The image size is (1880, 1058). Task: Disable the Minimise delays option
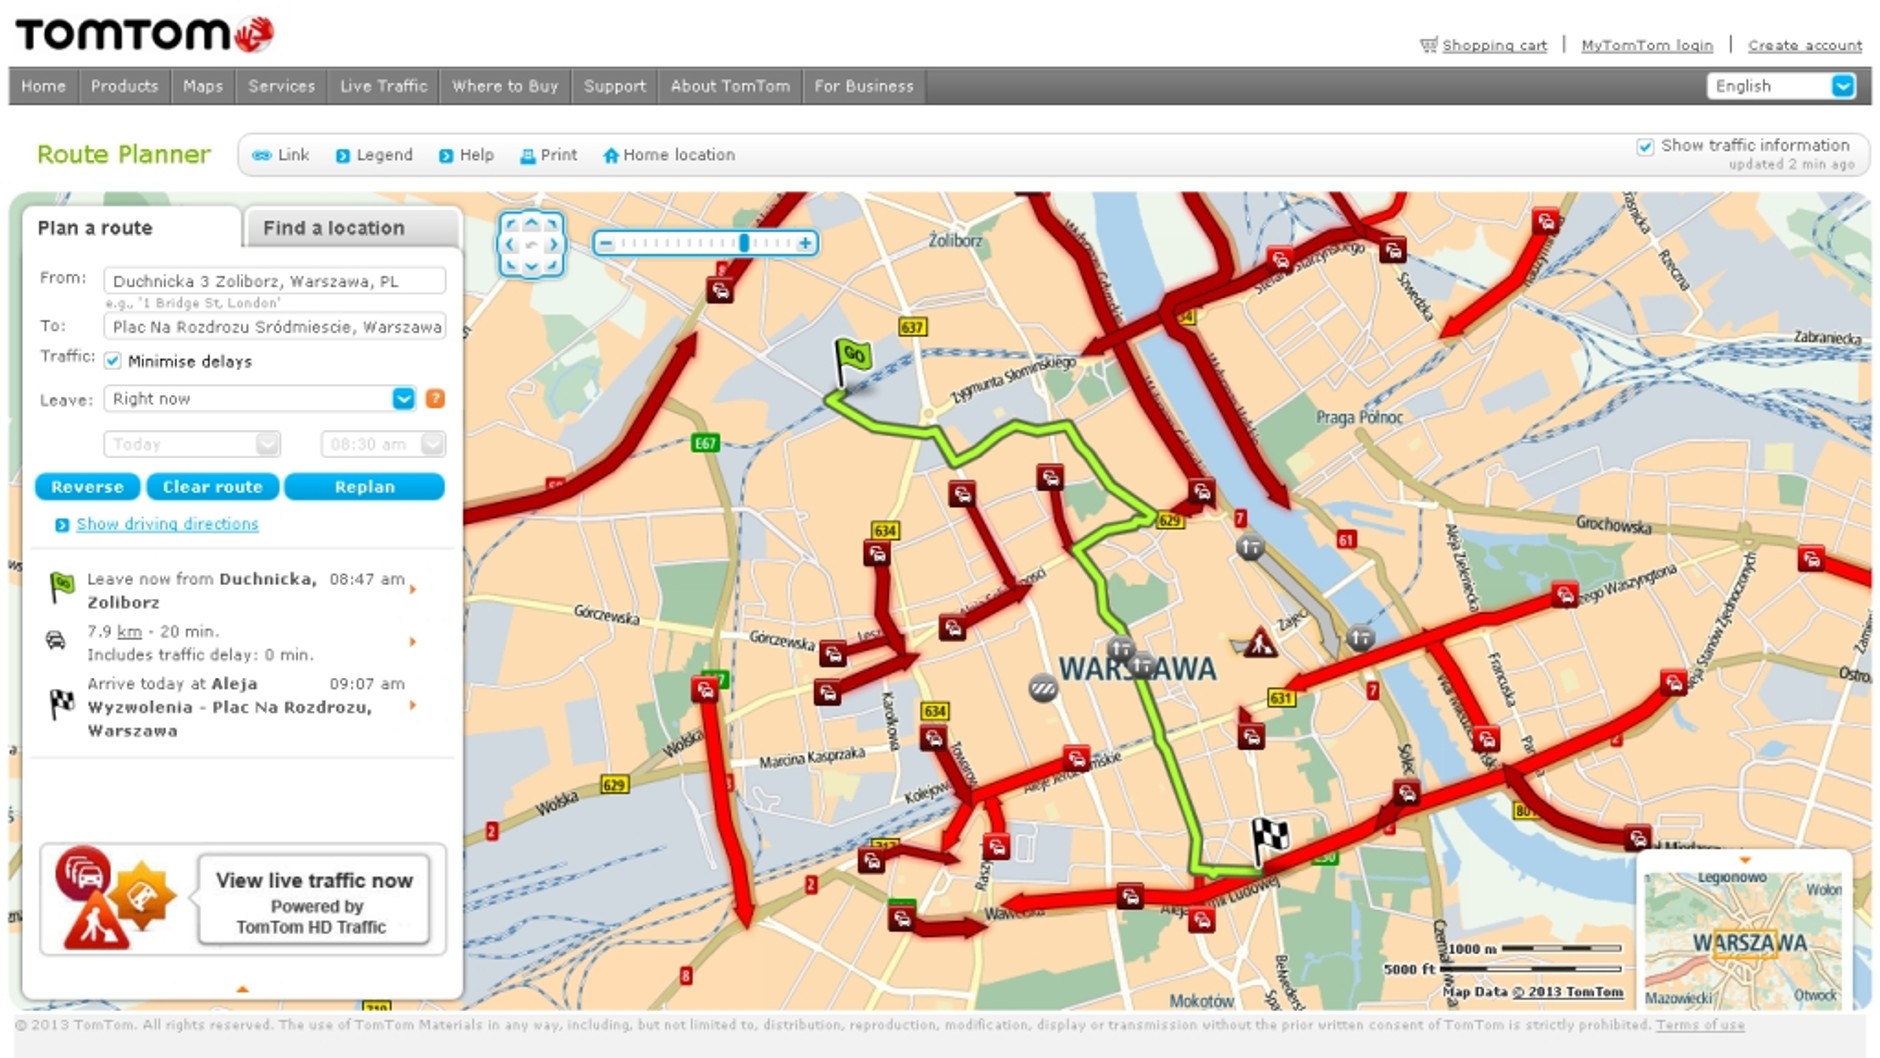[x=112, y=361]
